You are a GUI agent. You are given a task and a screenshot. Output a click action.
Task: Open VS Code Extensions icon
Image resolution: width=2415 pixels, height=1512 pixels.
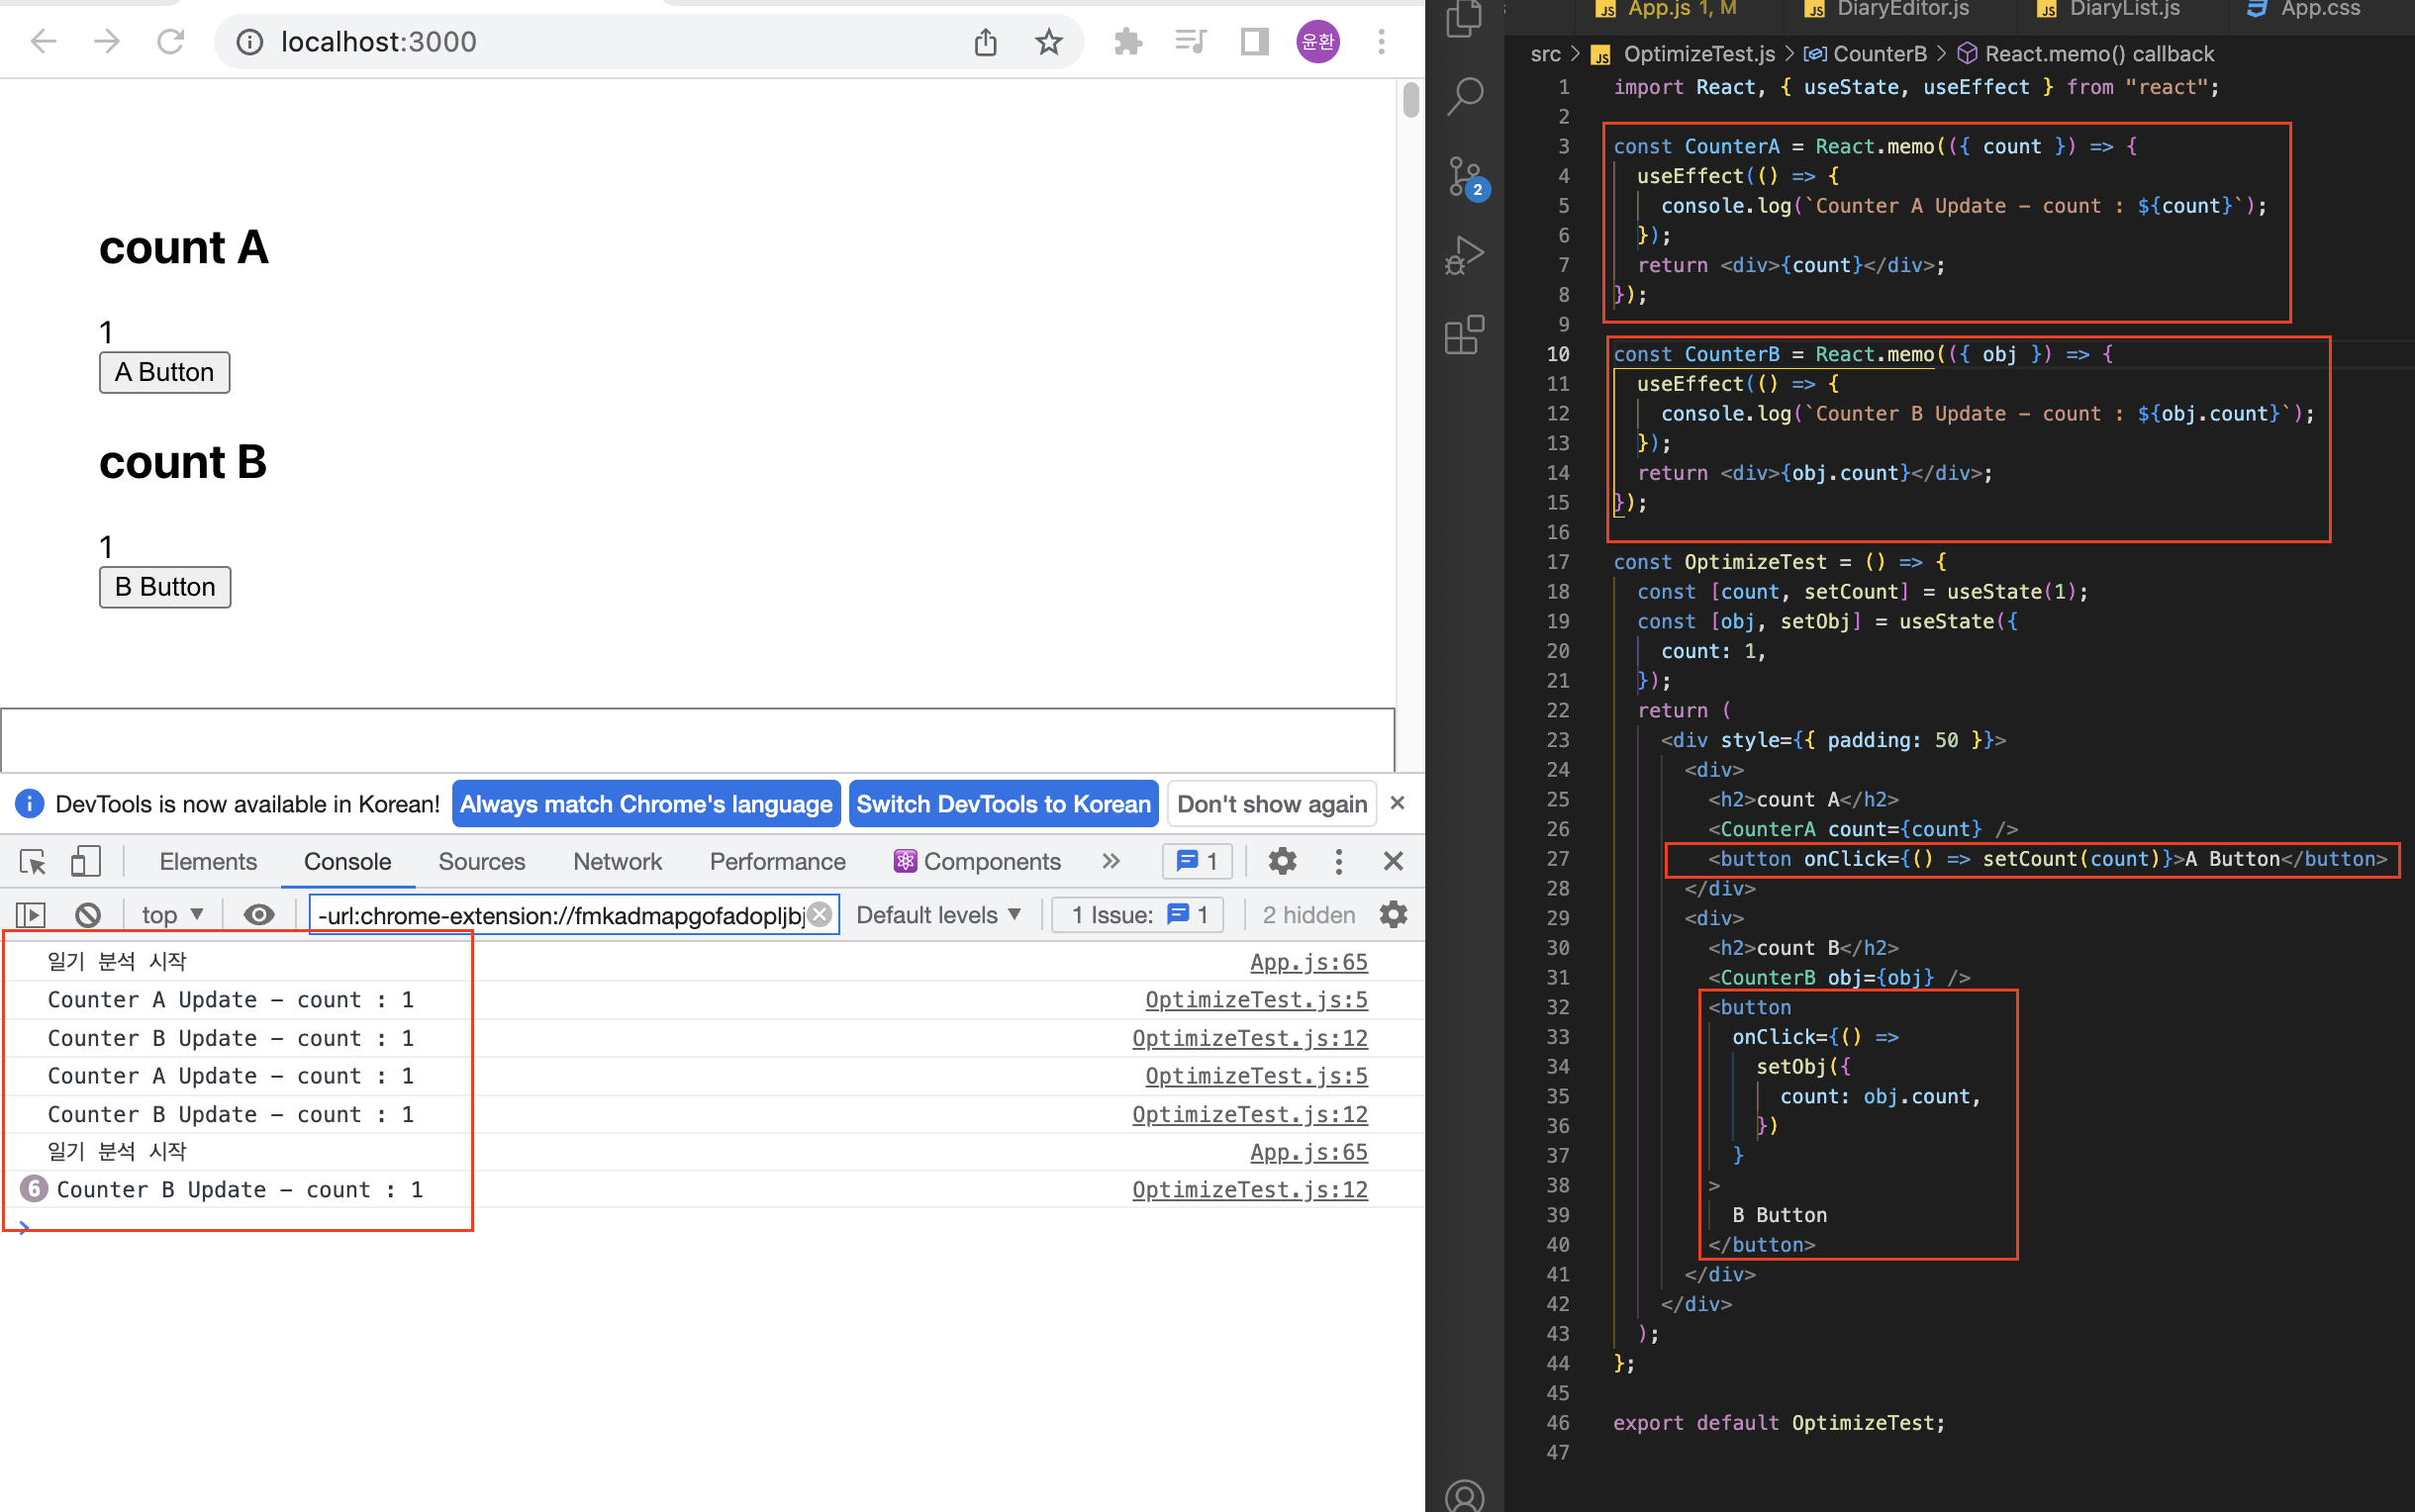1464,335
